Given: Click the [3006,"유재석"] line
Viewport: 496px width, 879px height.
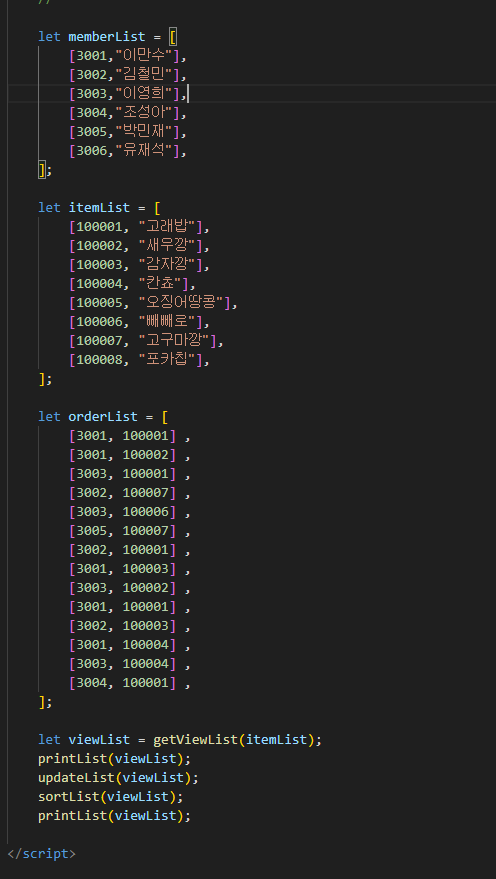Looking at the screenshot, I should [x=128, y=151].
